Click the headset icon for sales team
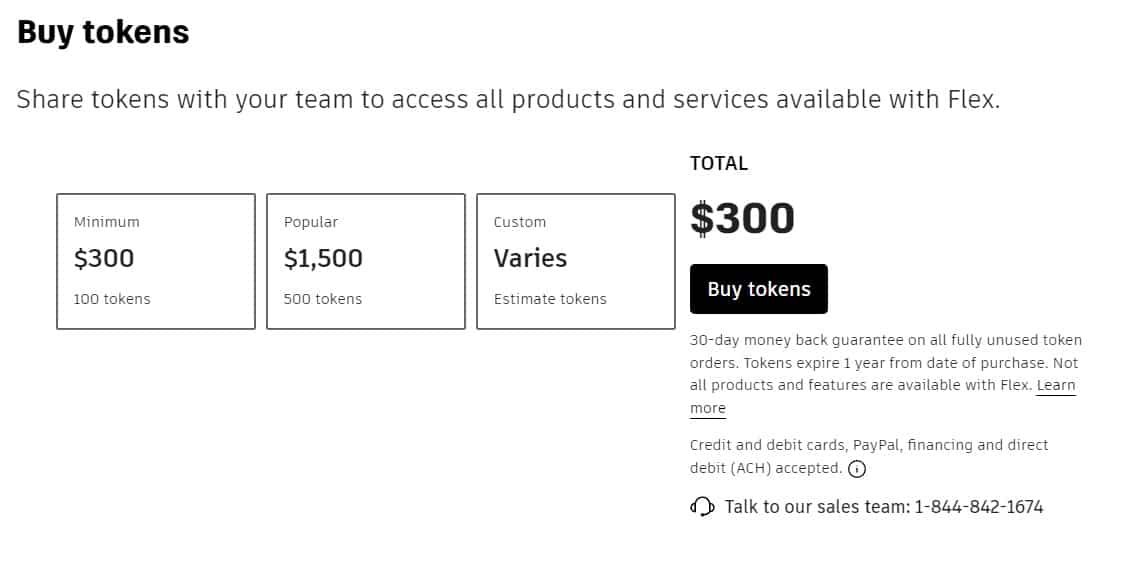Image resolution: width=1123 pixels, height=572 pixels. point(702,507)
